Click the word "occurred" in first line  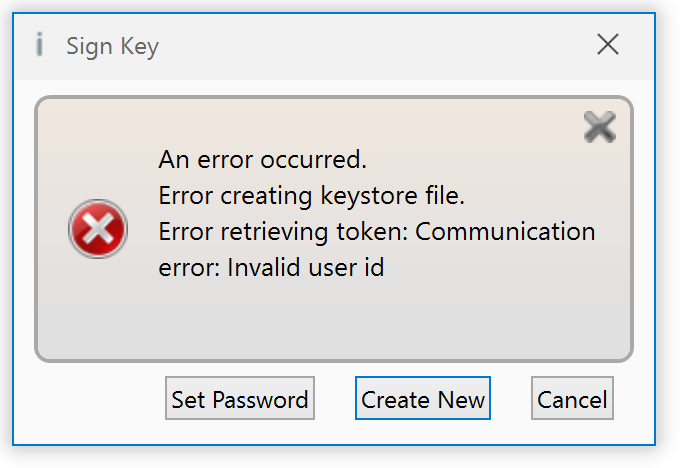tap(316, 159)
